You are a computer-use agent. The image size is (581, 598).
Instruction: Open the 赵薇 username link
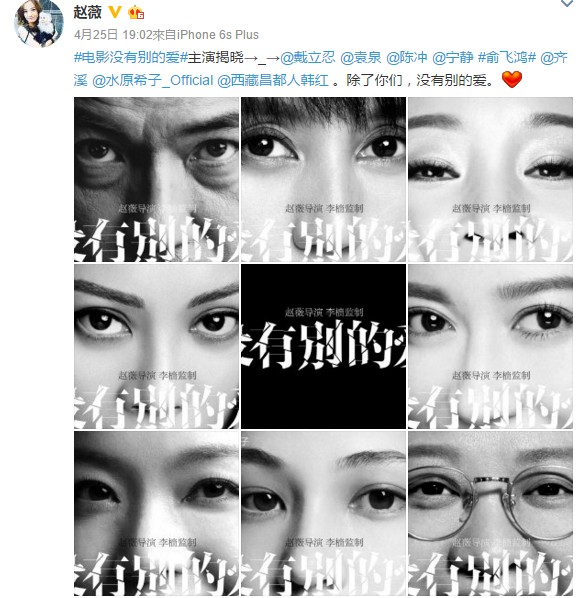coord(87,13)
